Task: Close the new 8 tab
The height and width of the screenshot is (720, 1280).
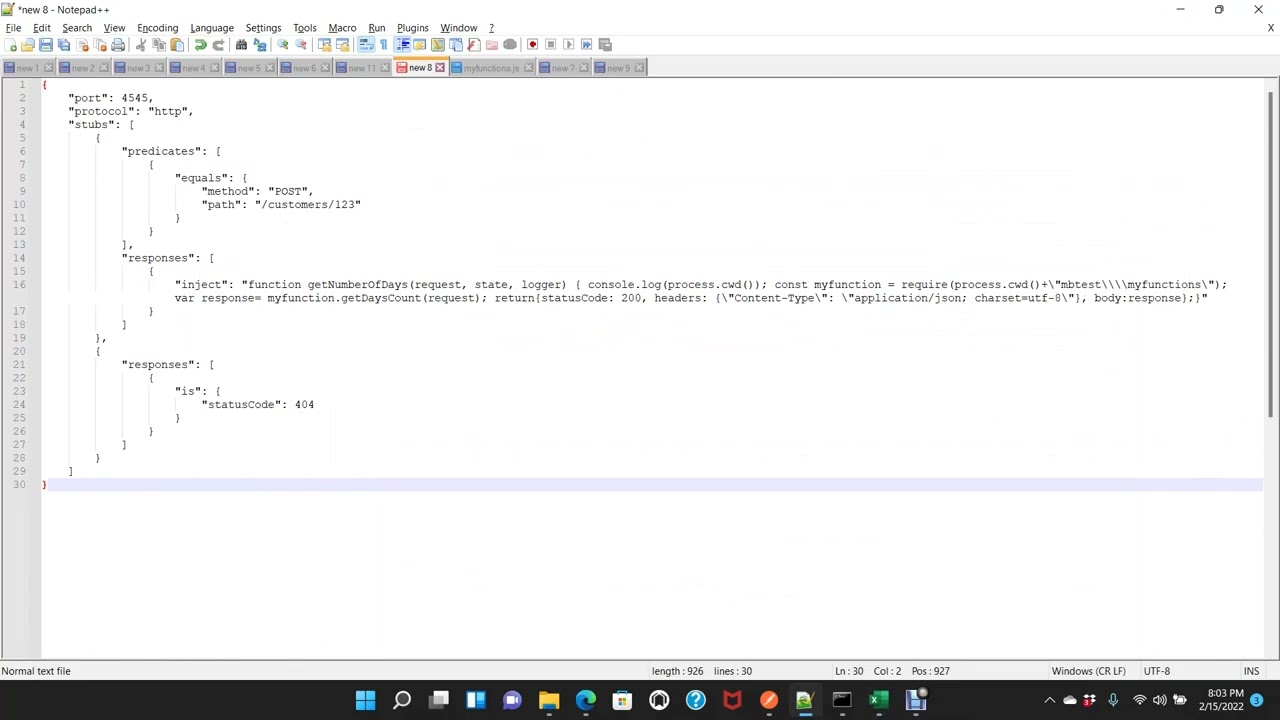Action: point(439,68)
